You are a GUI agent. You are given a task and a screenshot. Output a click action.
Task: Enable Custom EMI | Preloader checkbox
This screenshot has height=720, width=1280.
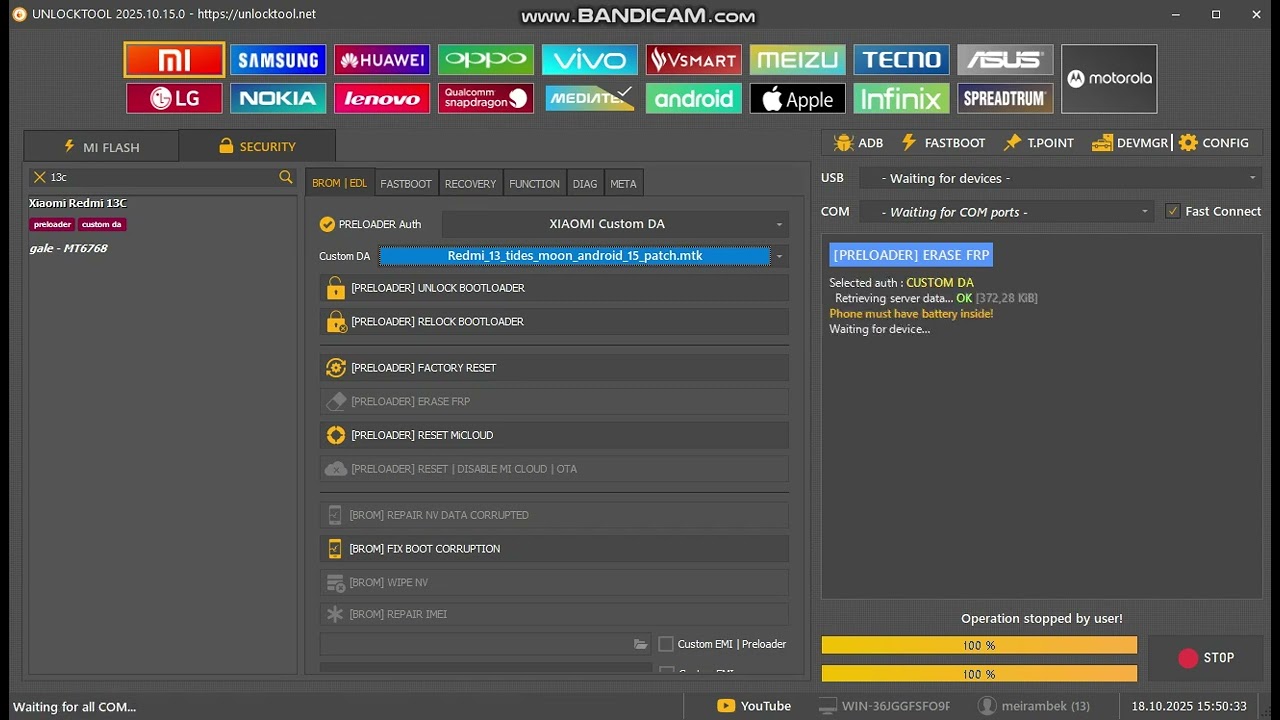pyautogui.click(x=666, y=644)
